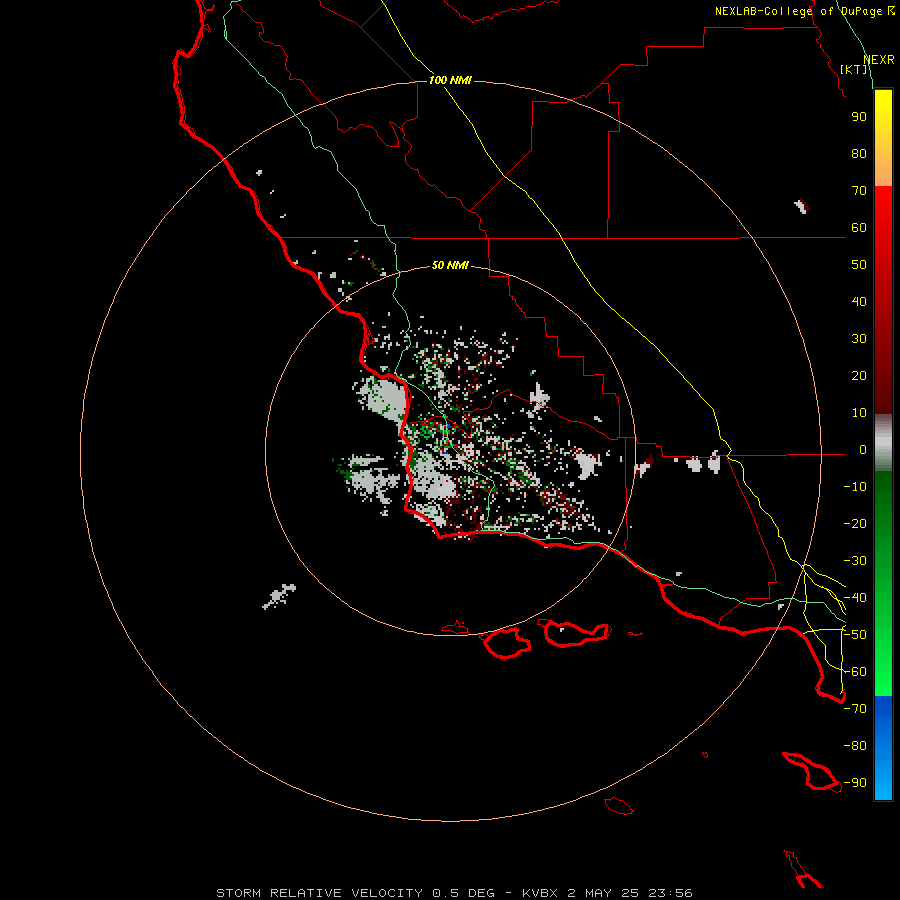Click the 70 value on the velocity scale
Viewport: 900px width, 900px height.
[x=859, y=191]
